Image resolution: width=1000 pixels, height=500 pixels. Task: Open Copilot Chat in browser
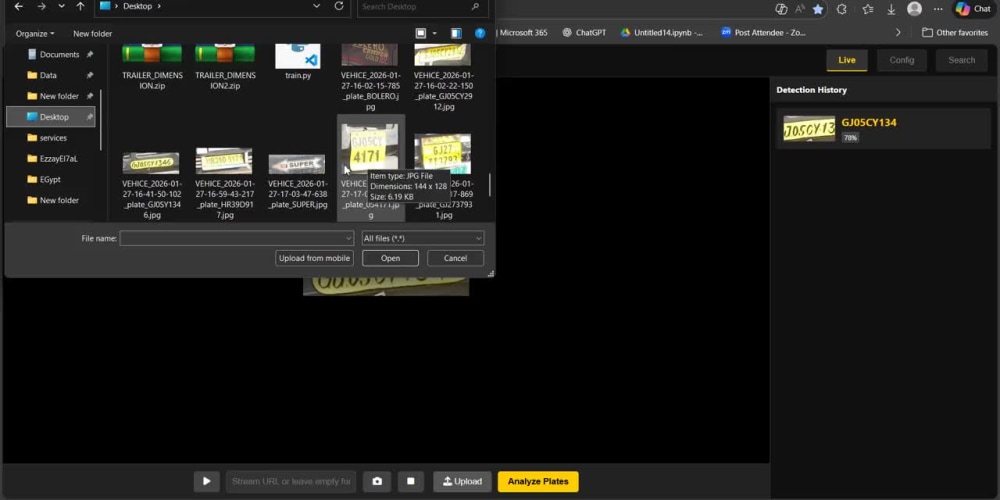pyautogui.click(x=973, y=9)
